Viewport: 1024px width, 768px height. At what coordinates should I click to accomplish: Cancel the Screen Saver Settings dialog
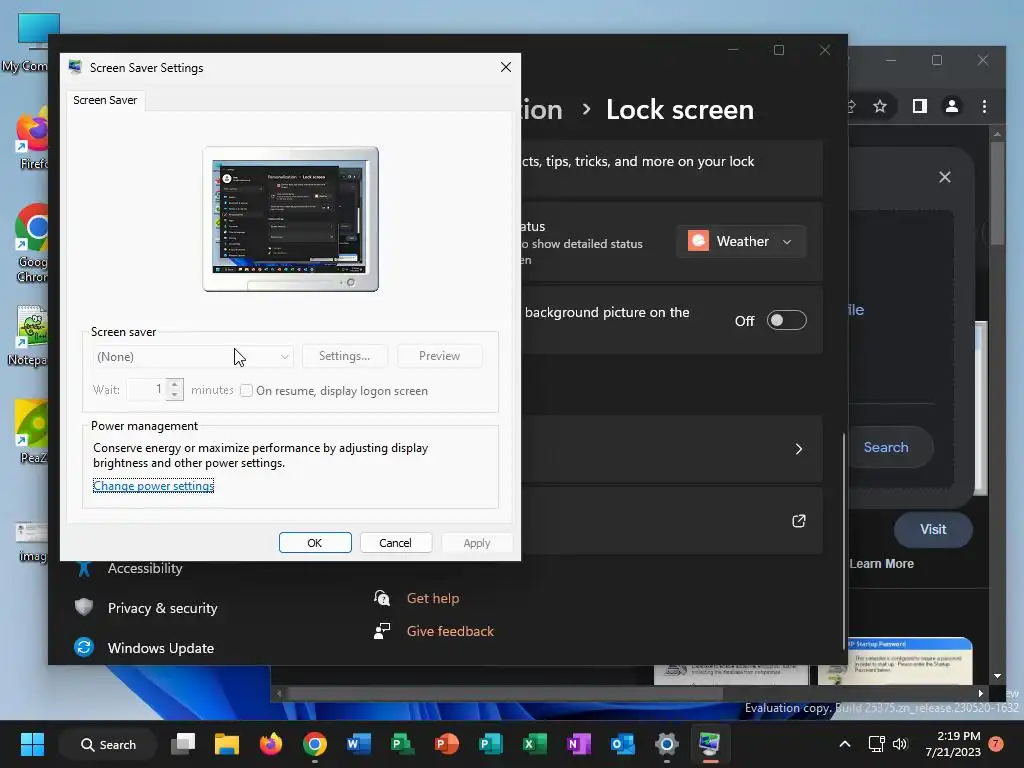coord(396,543)
